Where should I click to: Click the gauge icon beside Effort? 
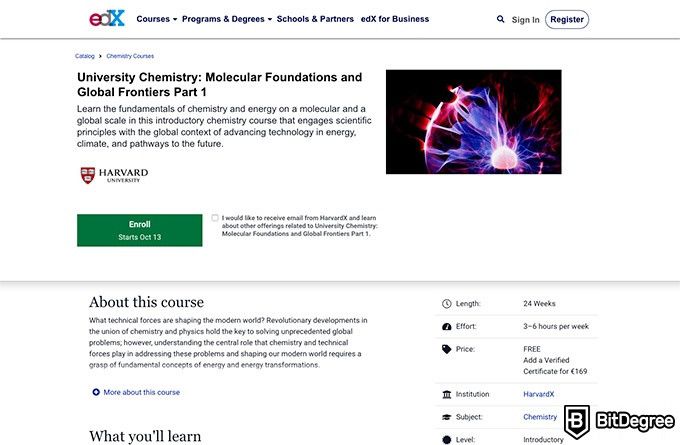(447, 327)
